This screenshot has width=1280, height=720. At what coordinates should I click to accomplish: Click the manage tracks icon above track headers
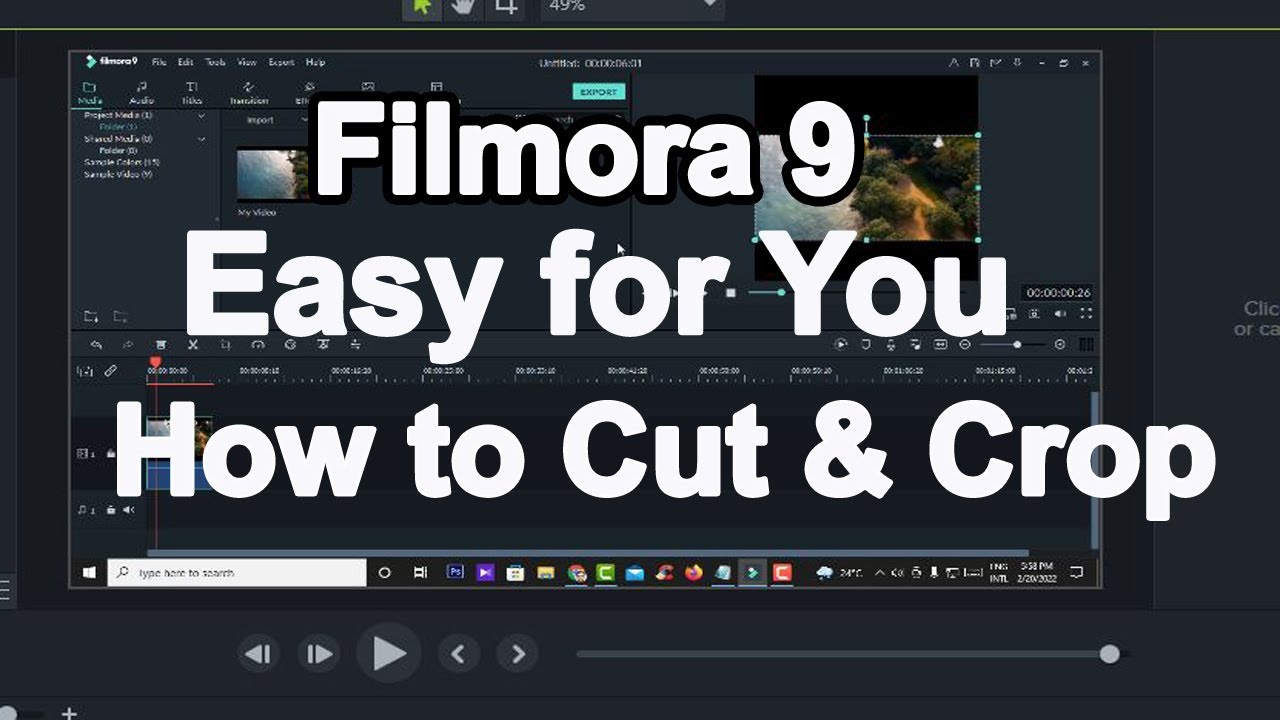[85, 371]
